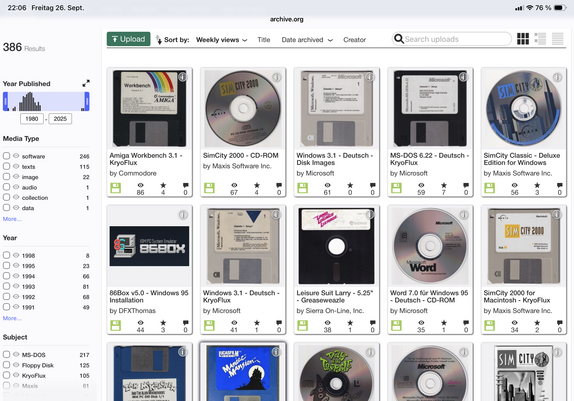Open info icon on SimCity Classic Deluxe card
This screenshot has height=401, width=574.
[x=557, y=77]
